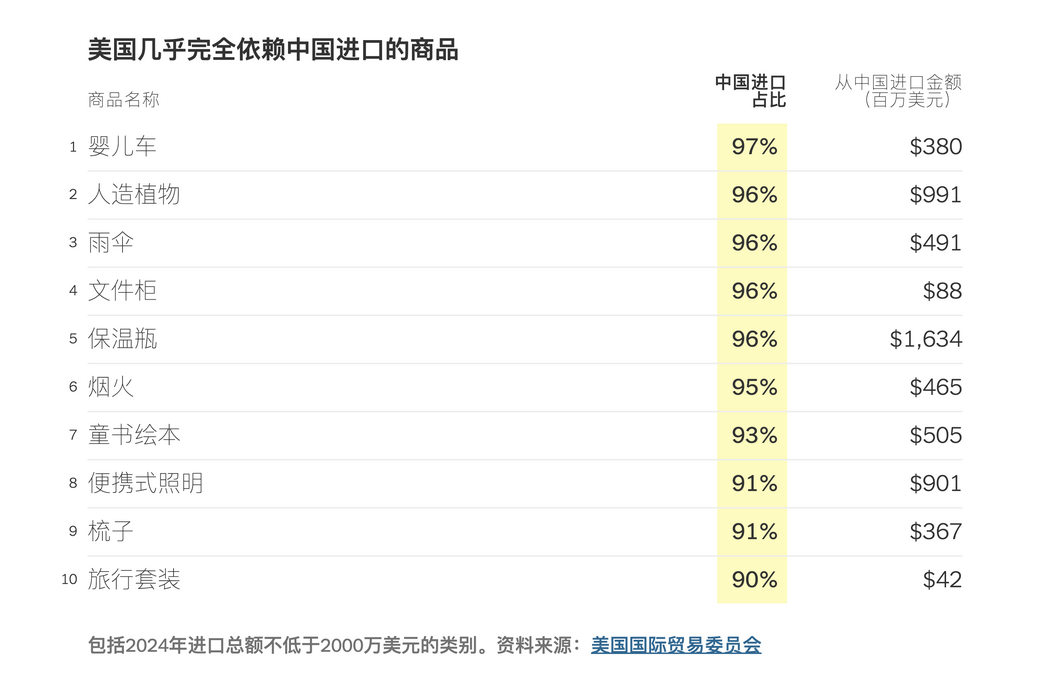Screen dimensions: 1050x697
Task: Click the 90% highlighted cell
Action: (x=752, y=580)
